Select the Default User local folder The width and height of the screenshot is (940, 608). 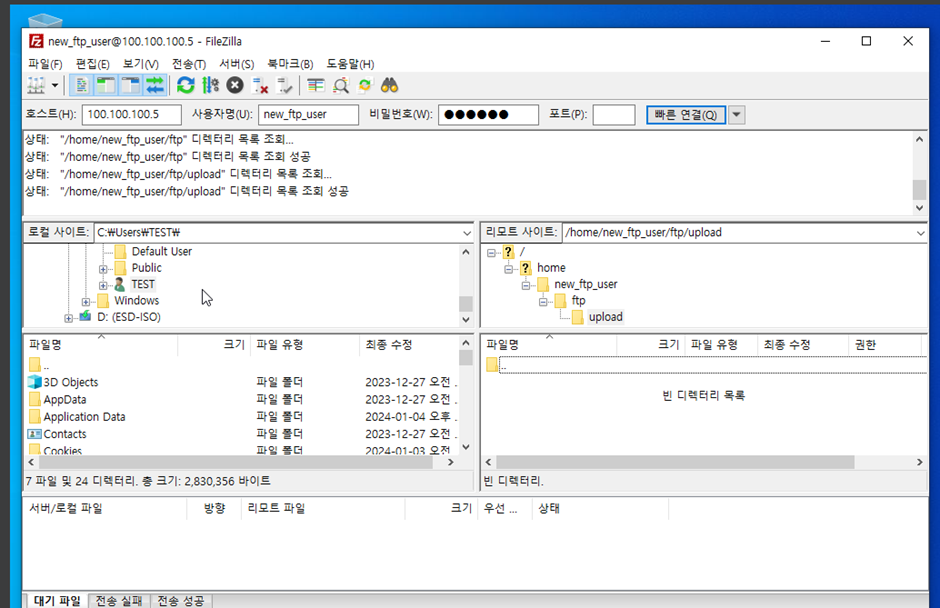162,251
